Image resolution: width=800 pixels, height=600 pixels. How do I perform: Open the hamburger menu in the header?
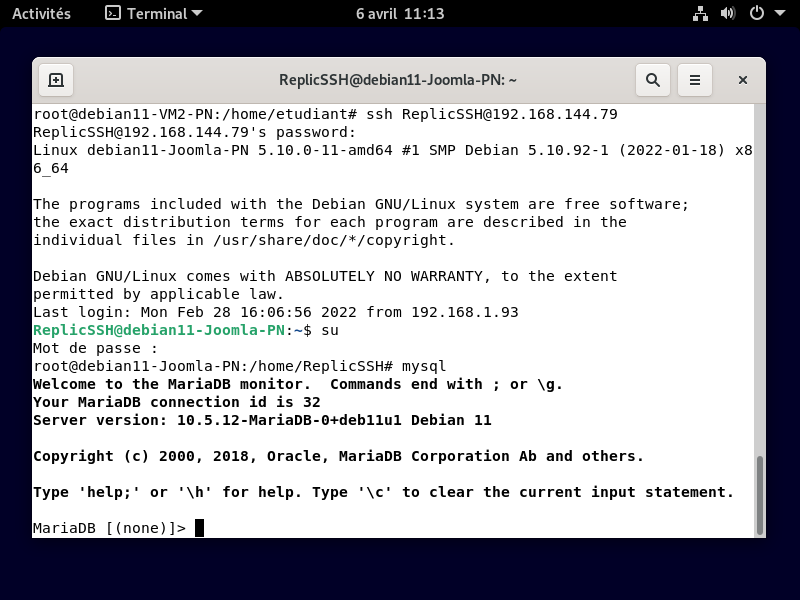695,80
